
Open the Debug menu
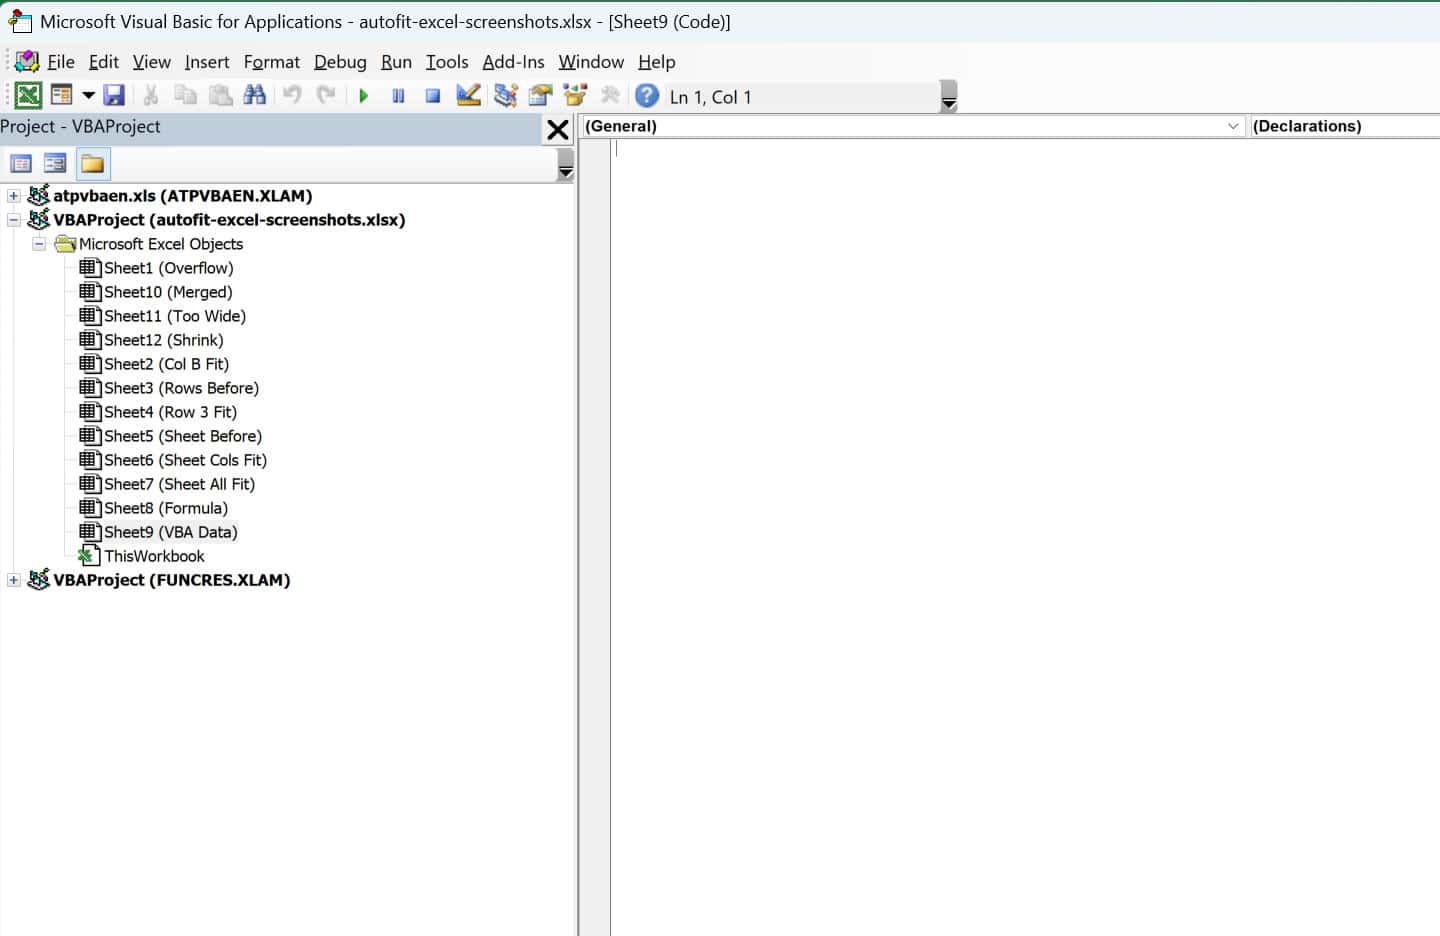(x=340, y=62)
